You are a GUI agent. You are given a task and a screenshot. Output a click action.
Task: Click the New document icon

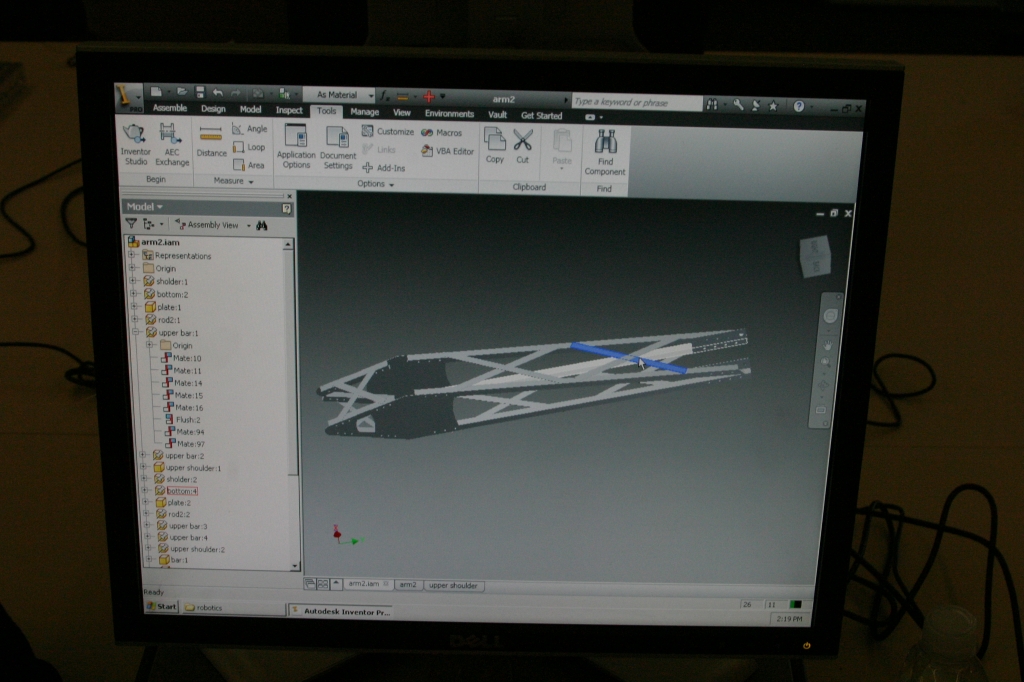click(156, 92)
